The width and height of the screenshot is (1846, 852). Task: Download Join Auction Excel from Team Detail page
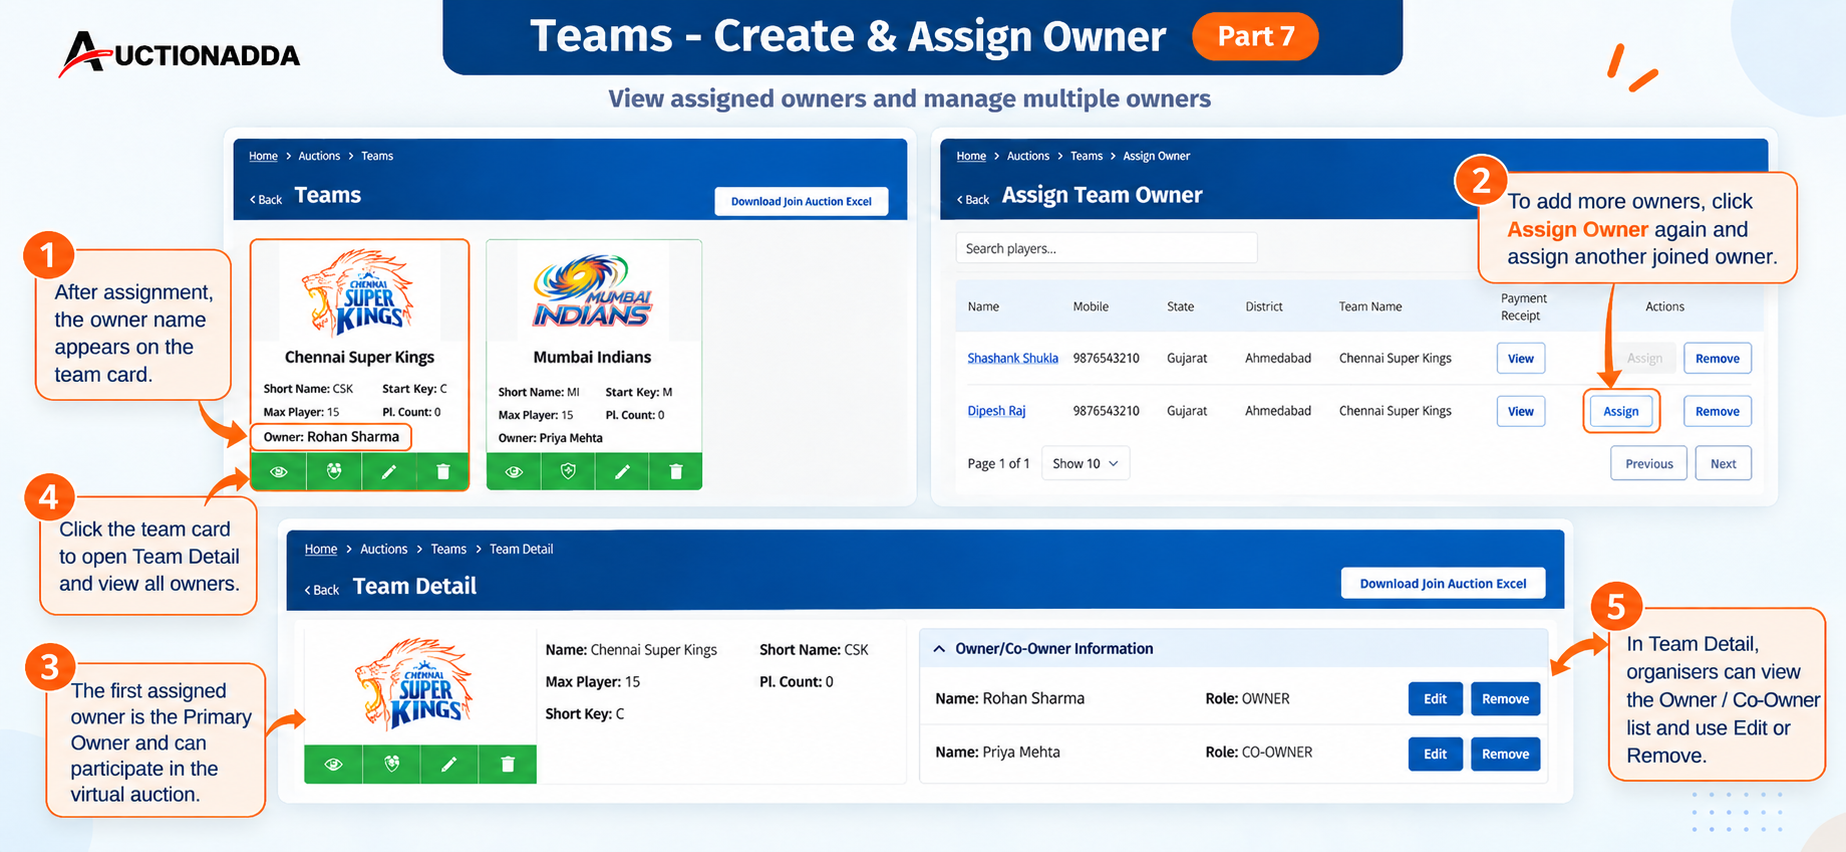pyautogui.click(x=1443, y=583)
